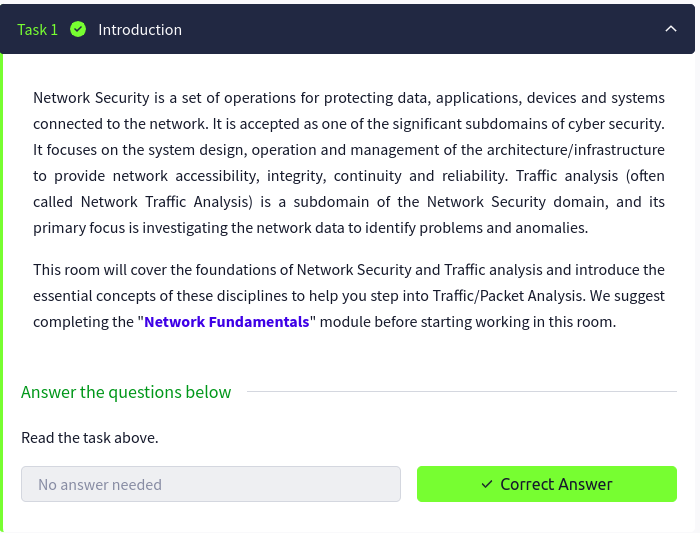This screenshot has width=700, height=533.
Task: Focus the "No answer needed" input field
Action: point(210,484)
